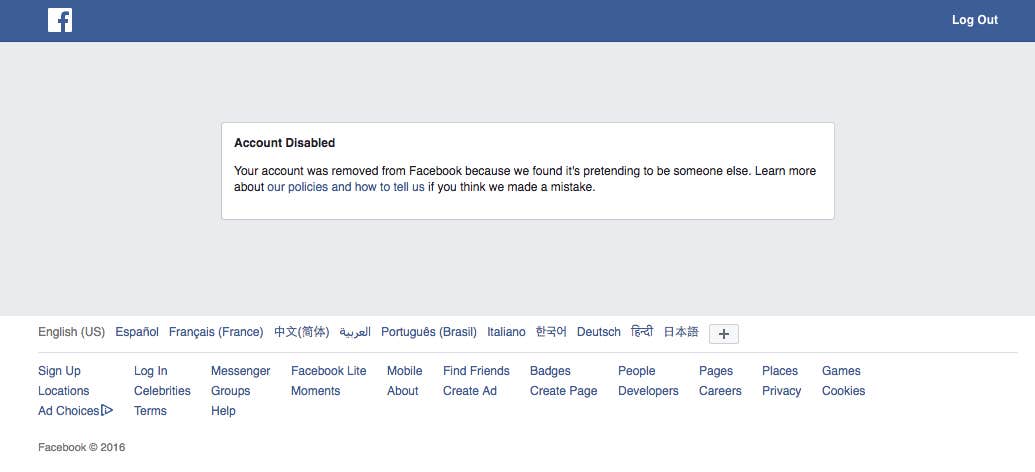Click the Developers footer link

648,391
